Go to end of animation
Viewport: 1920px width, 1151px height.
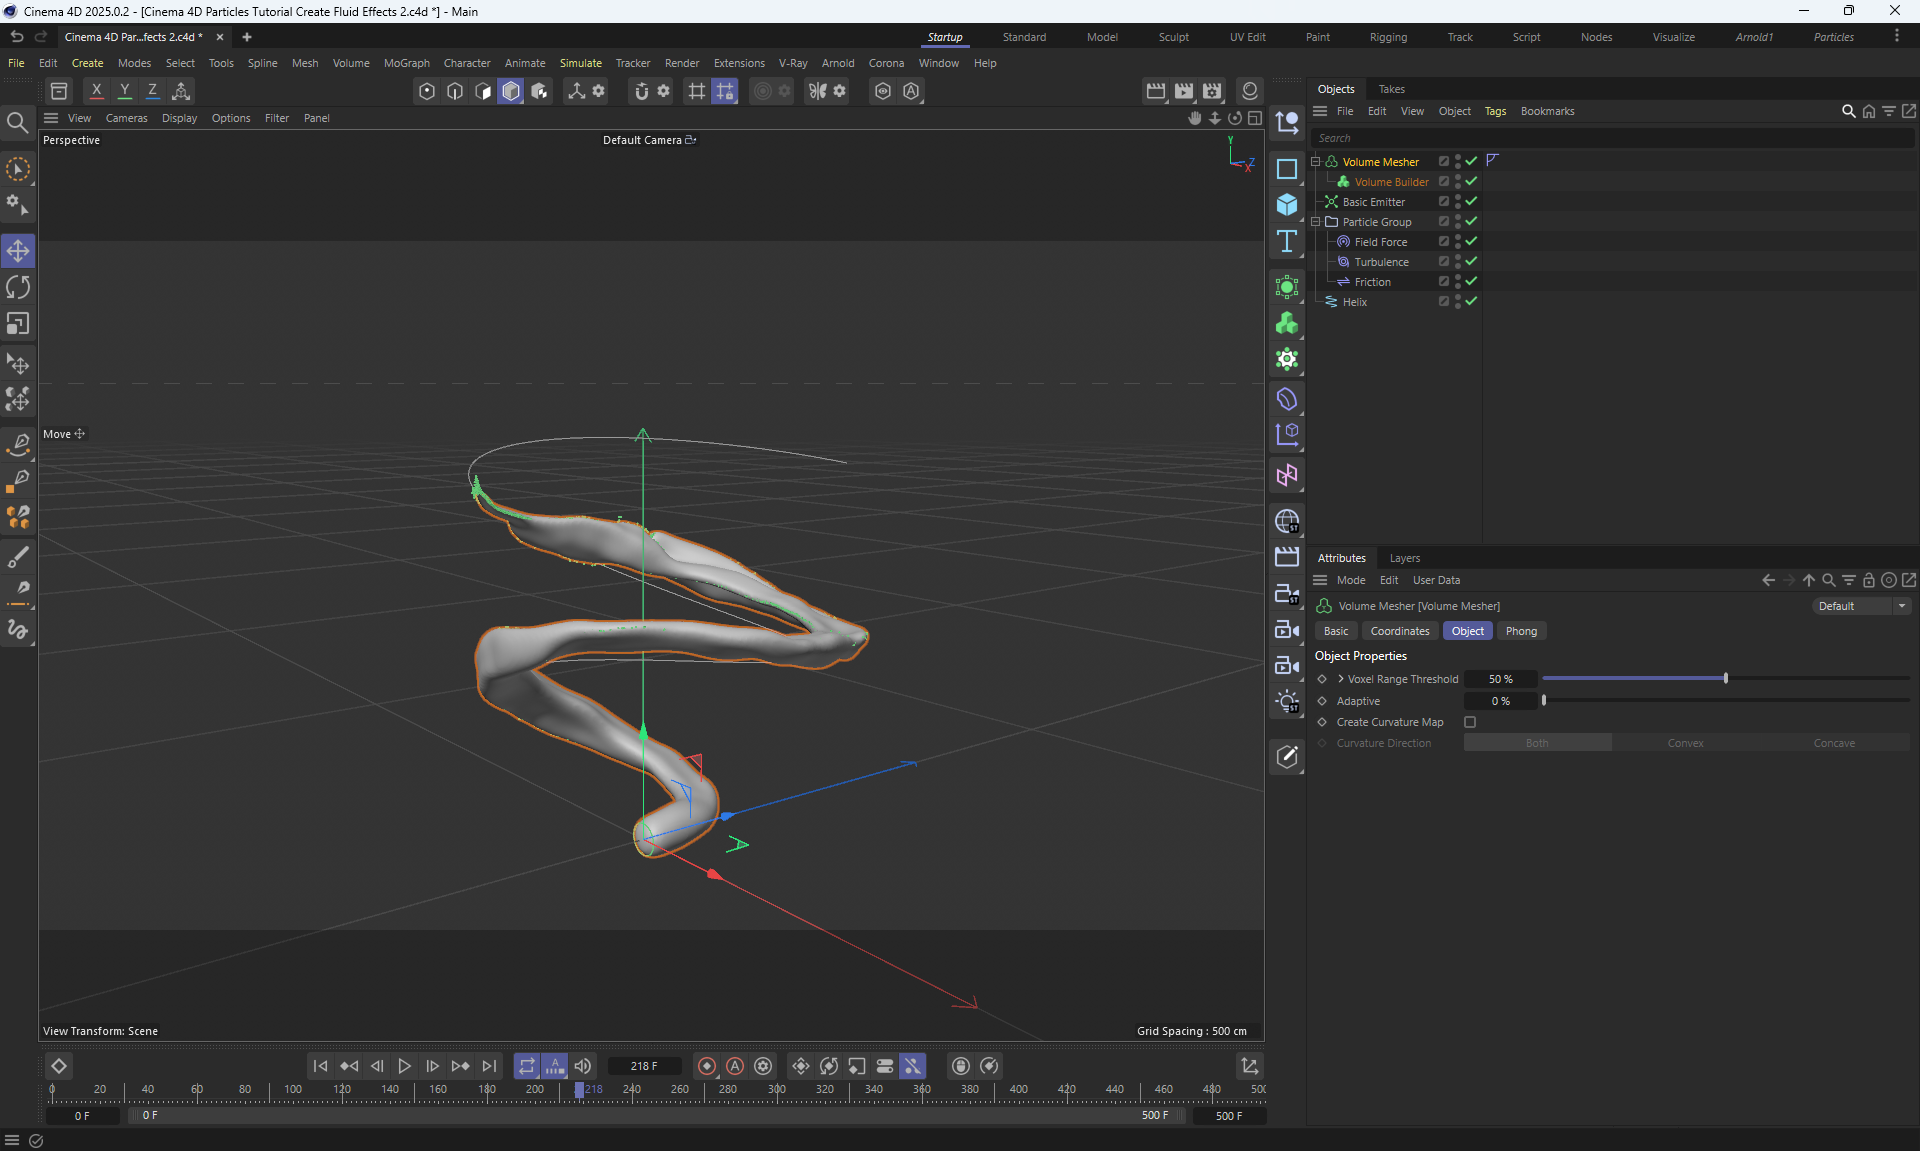click(489, 1066)
